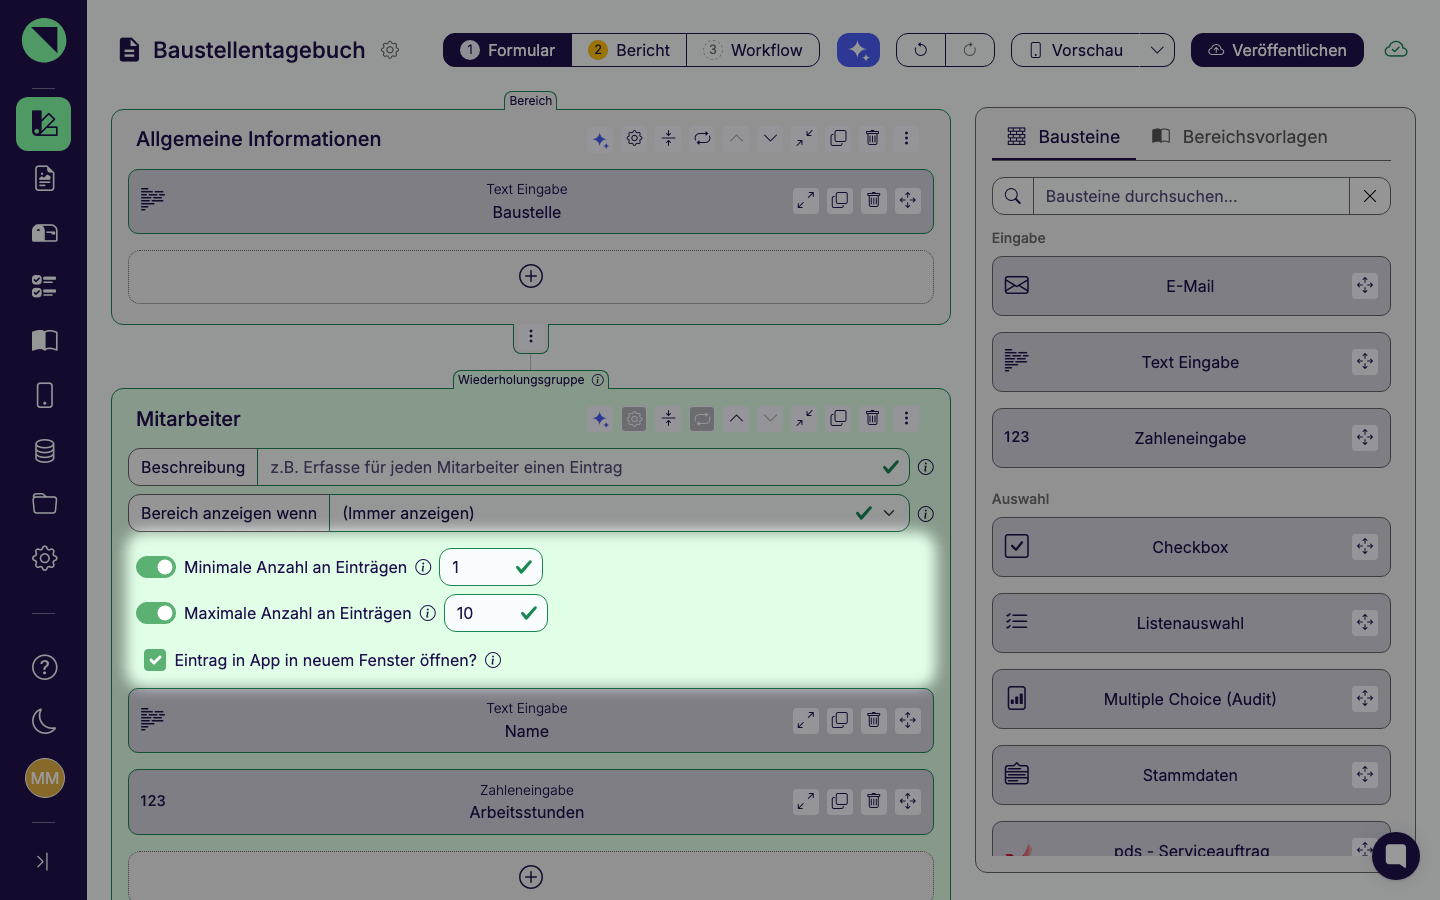
Task: Open settings gear of Allgemeine Informationen
Action: pyautogui.click(x=634, y=138)
